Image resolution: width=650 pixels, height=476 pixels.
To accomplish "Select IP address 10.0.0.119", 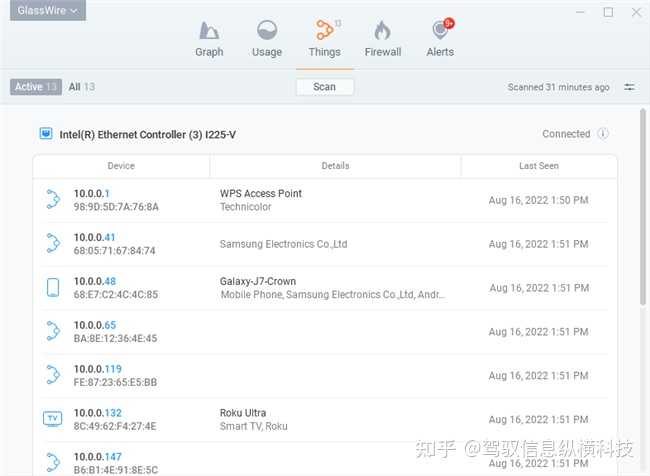I will click(98, 369).
